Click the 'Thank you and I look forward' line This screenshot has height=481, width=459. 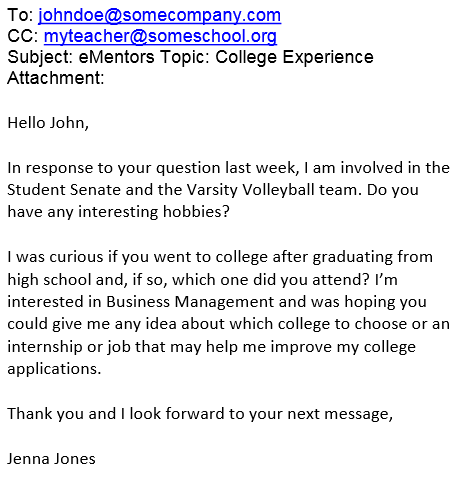[200, 414]
